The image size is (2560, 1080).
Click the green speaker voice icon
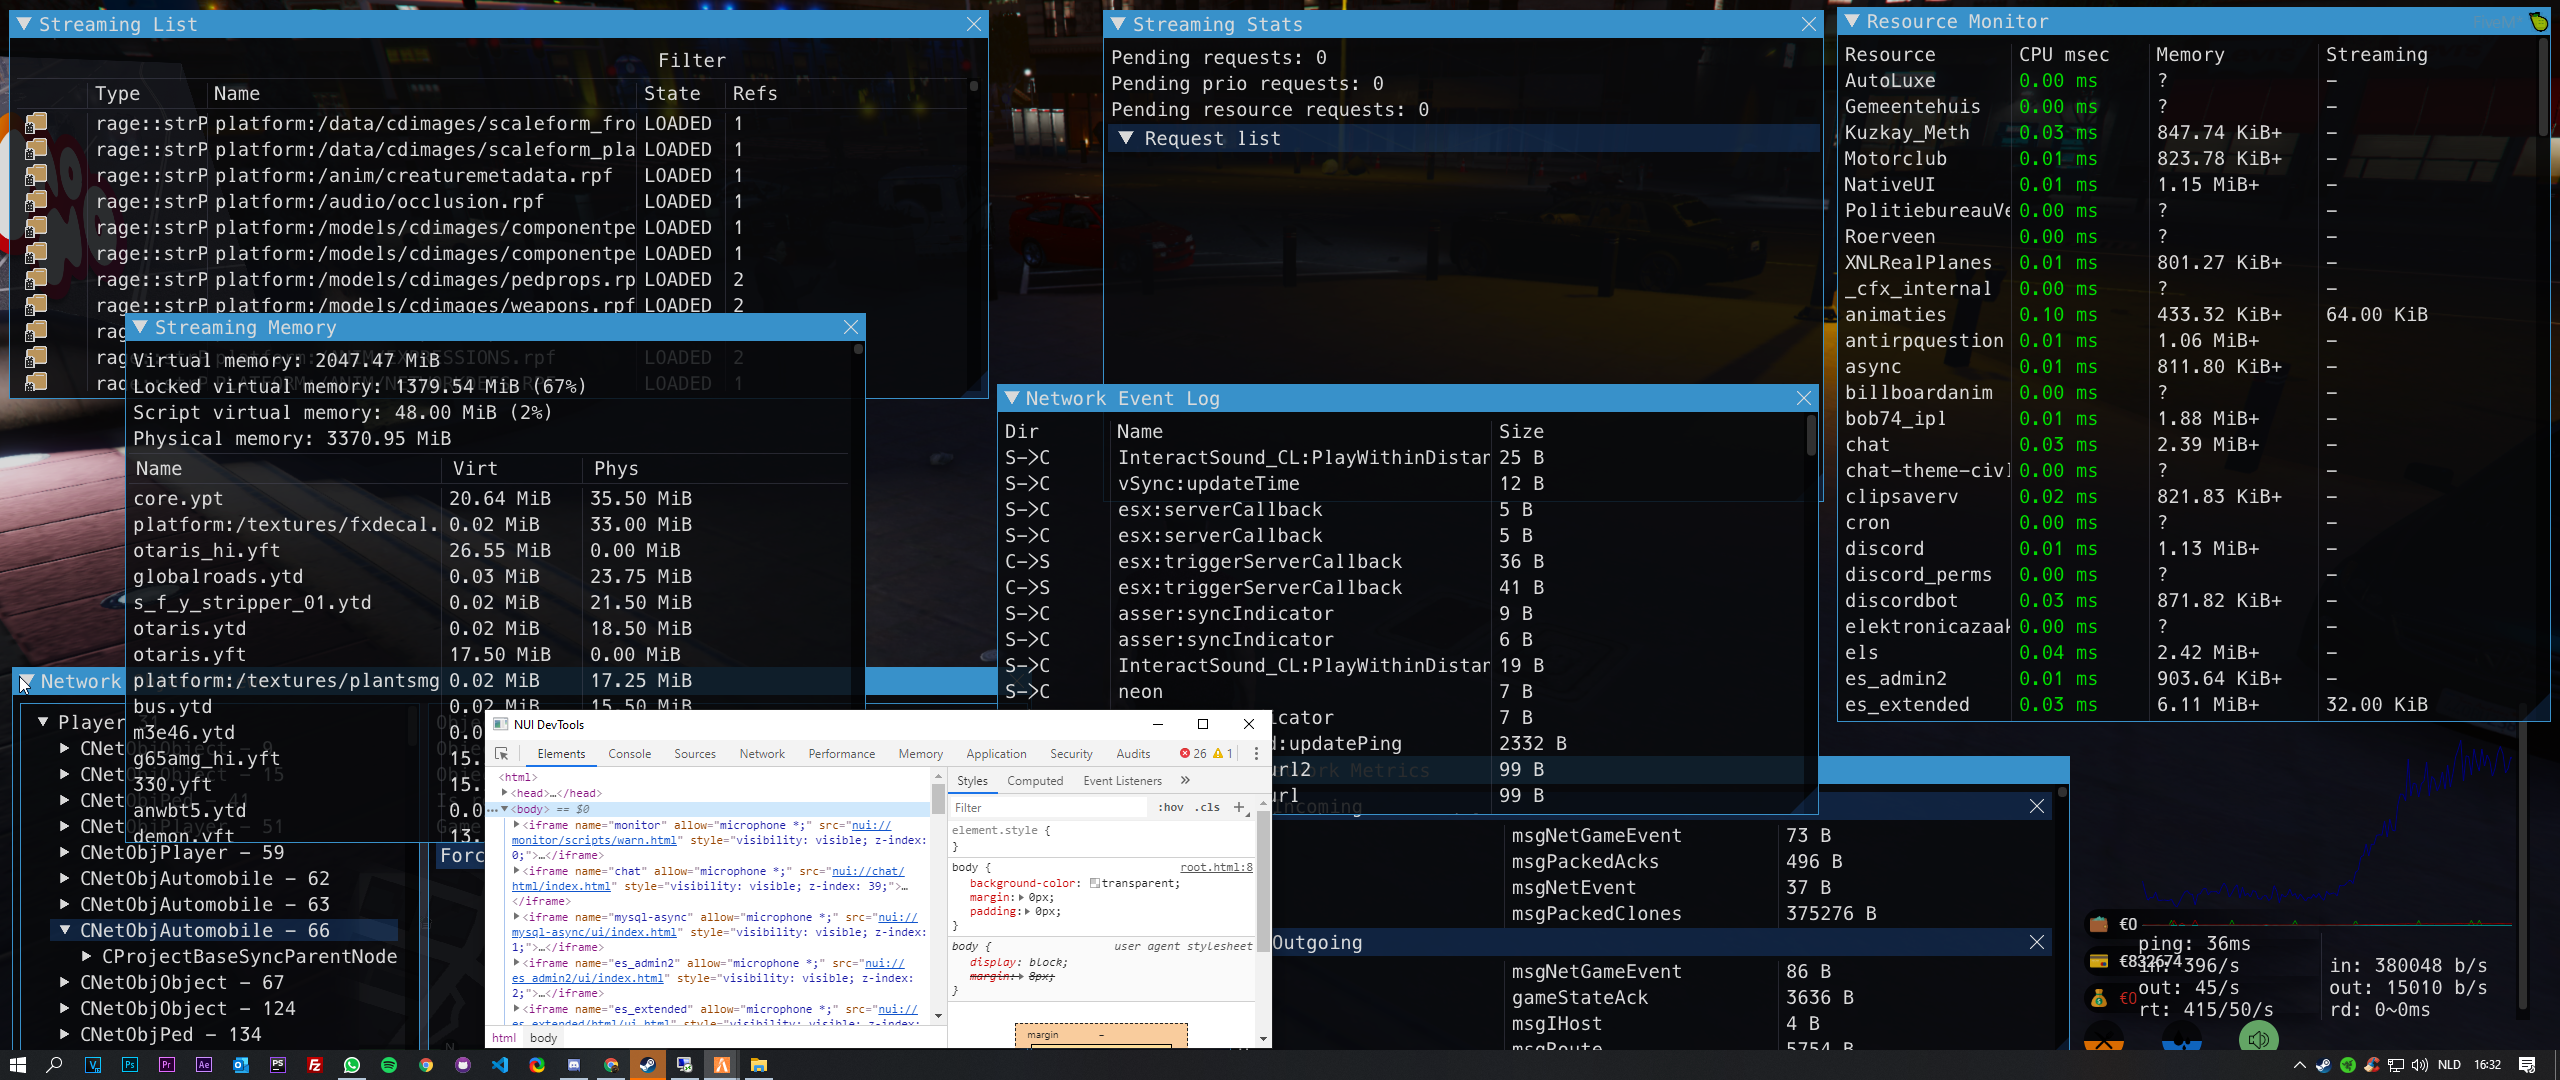pyautogui.click(x=2258, y=1040)
